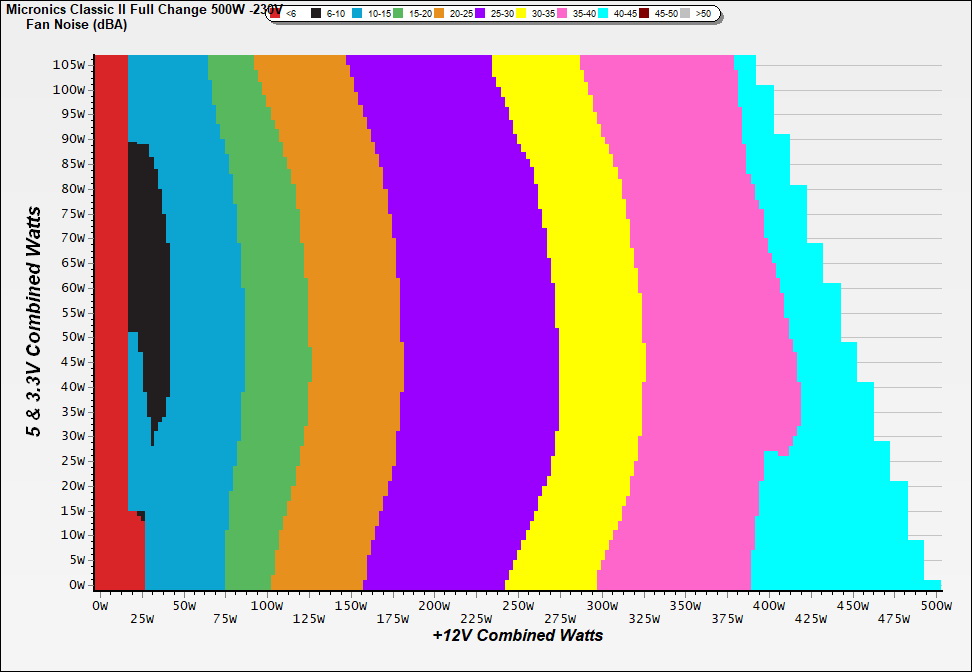Click the green 15-20 legend swatch
This screenshot has height=672, width=972.
(x=398, y=14)
